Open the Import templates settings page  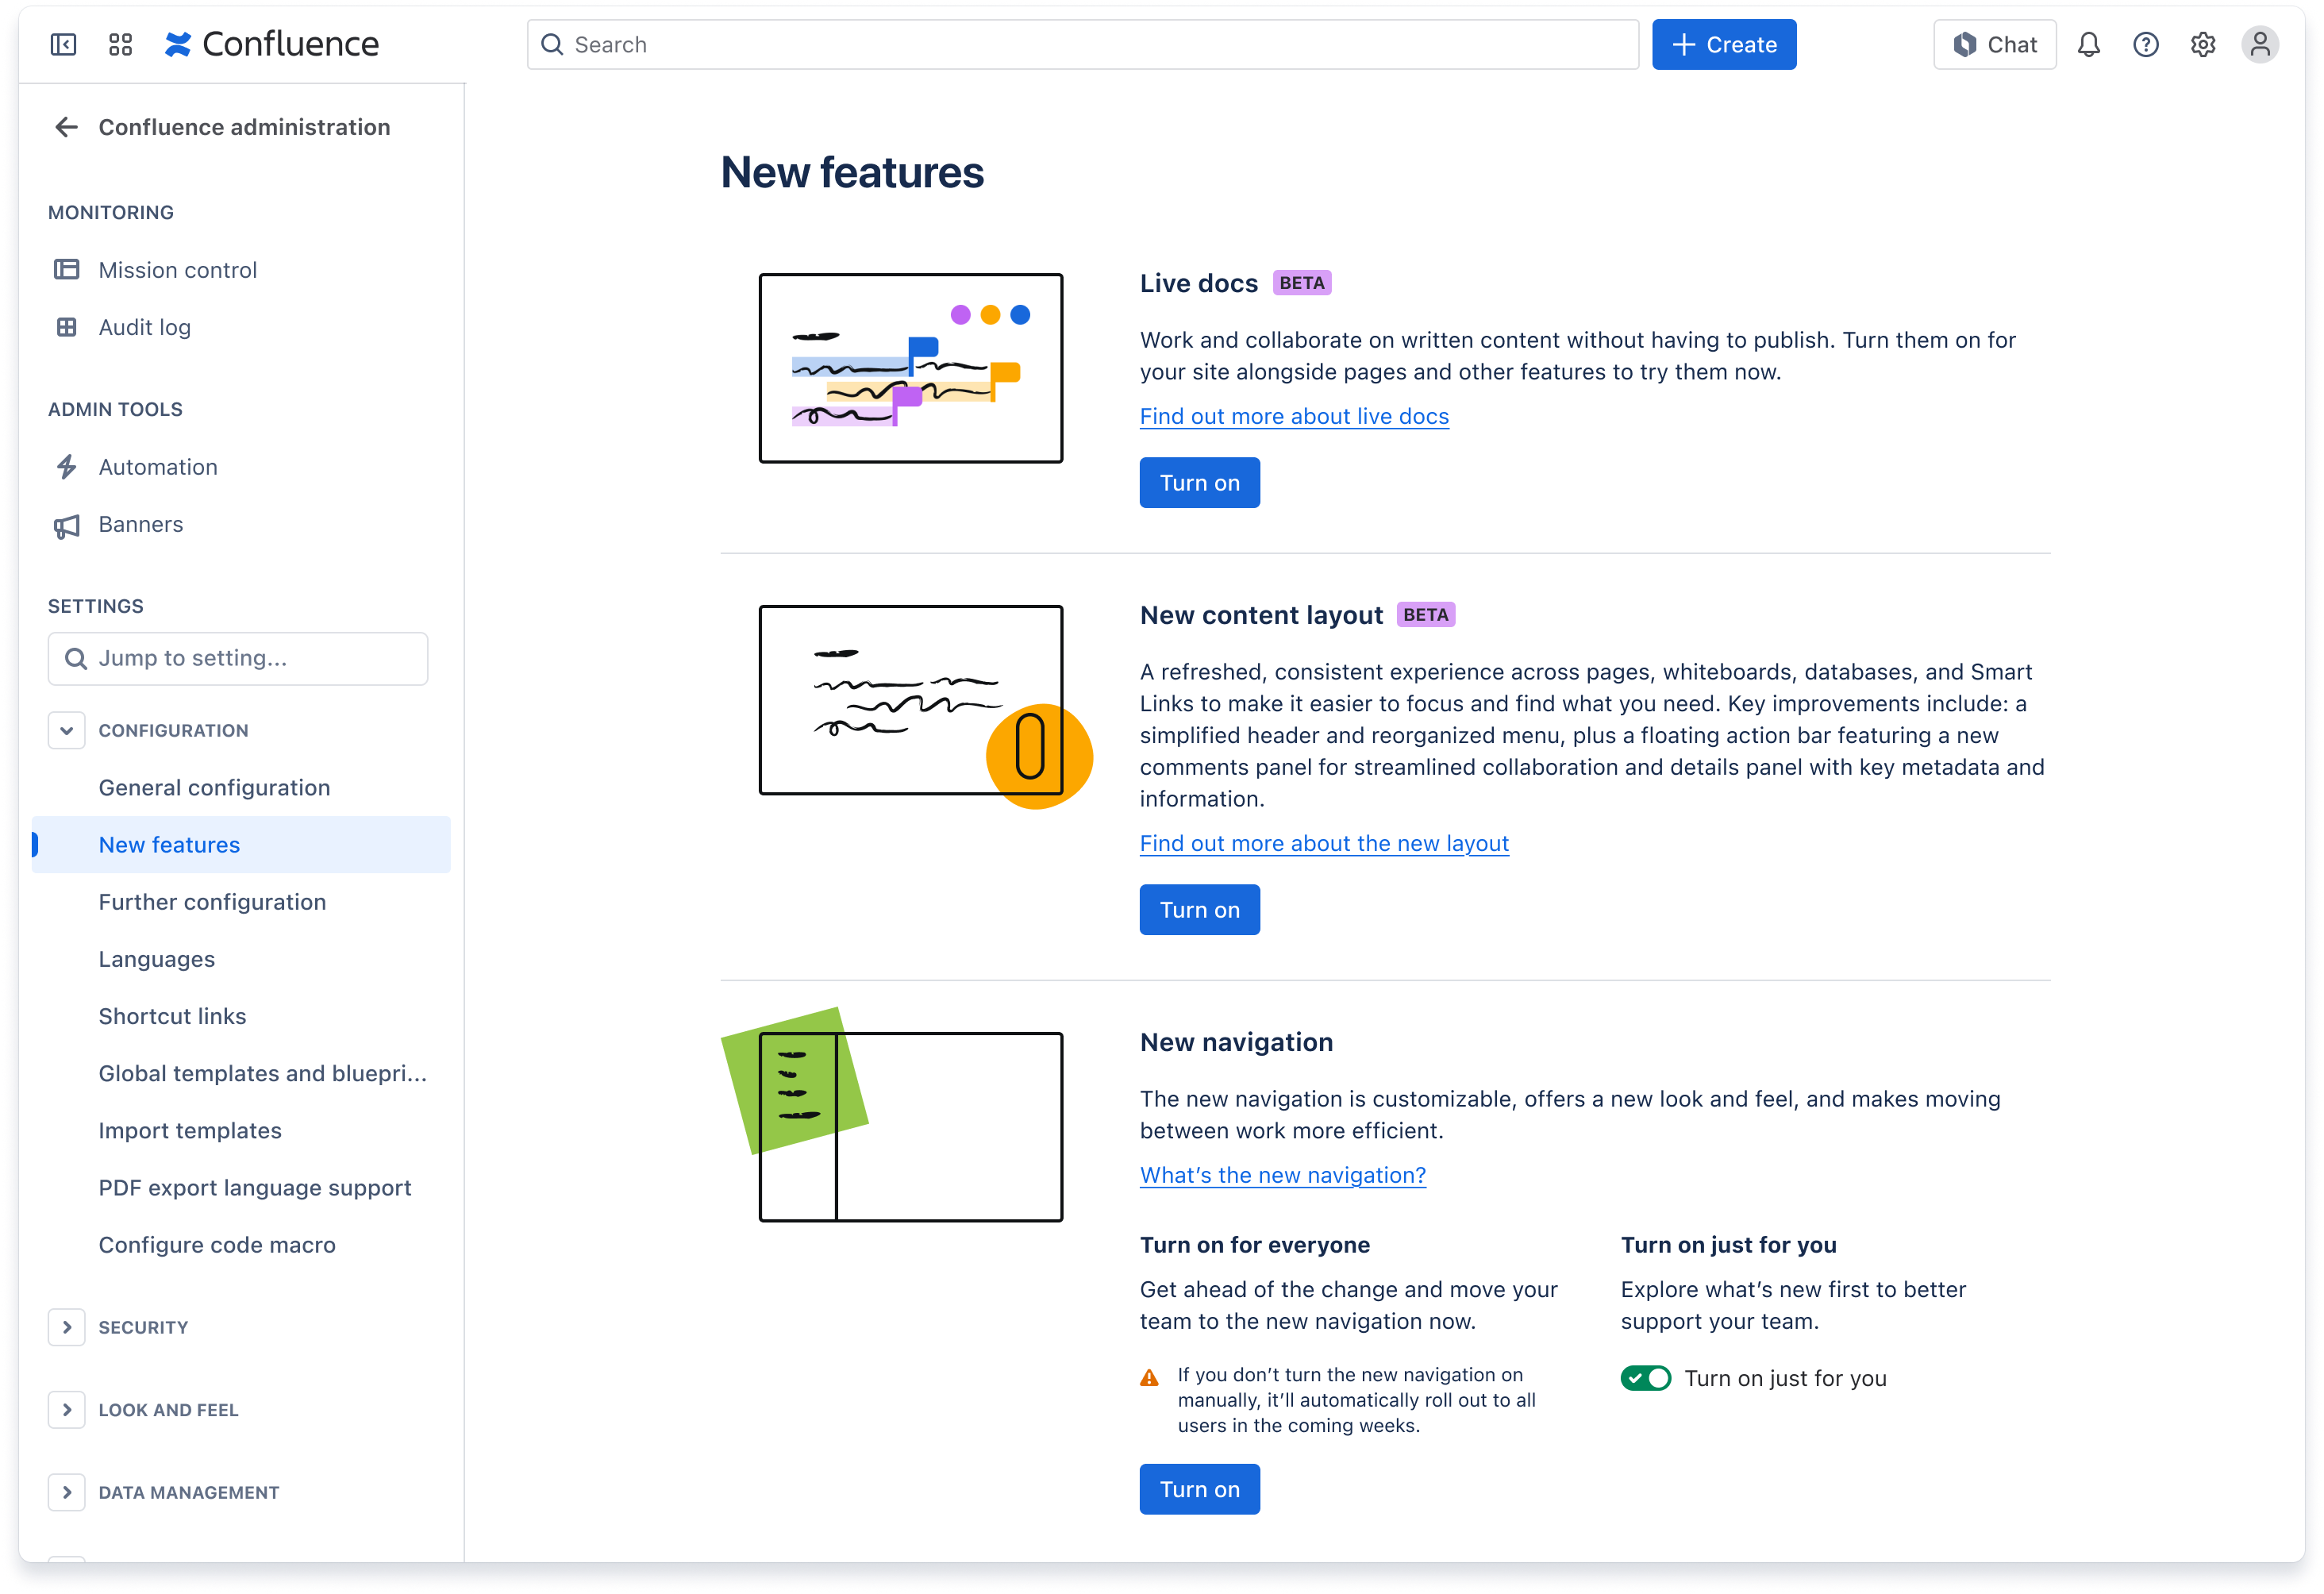click(x=190, y=1130)
